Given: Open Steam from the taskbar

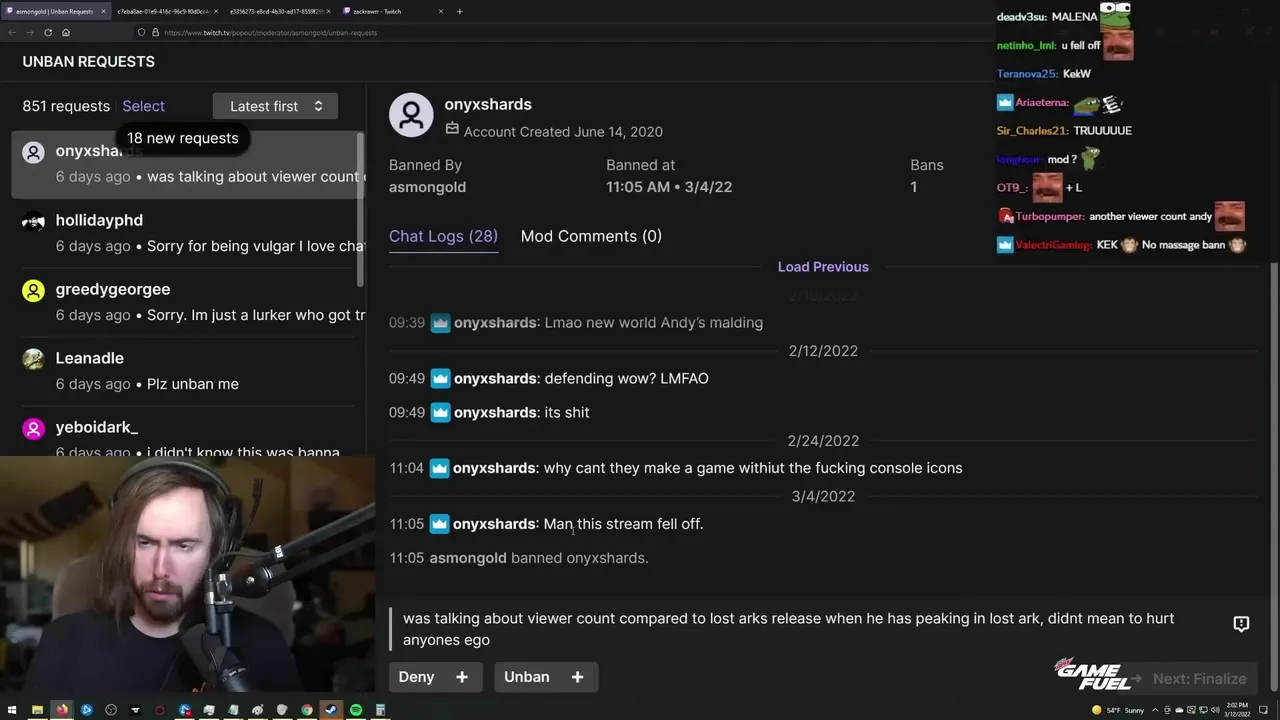Looking at the screenshot, I should point(331,710).
